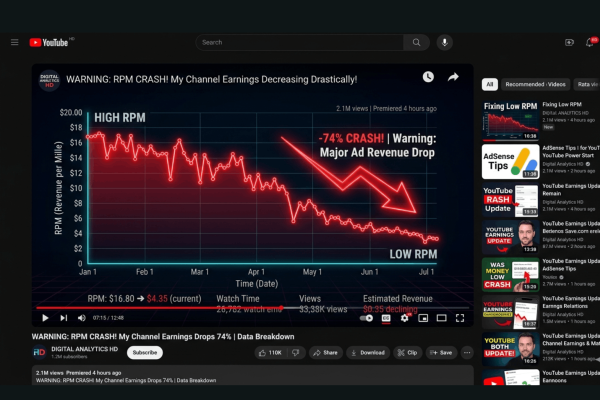
Task: Open the AdSense Tips thumbnail
Action: pos(510,162)
